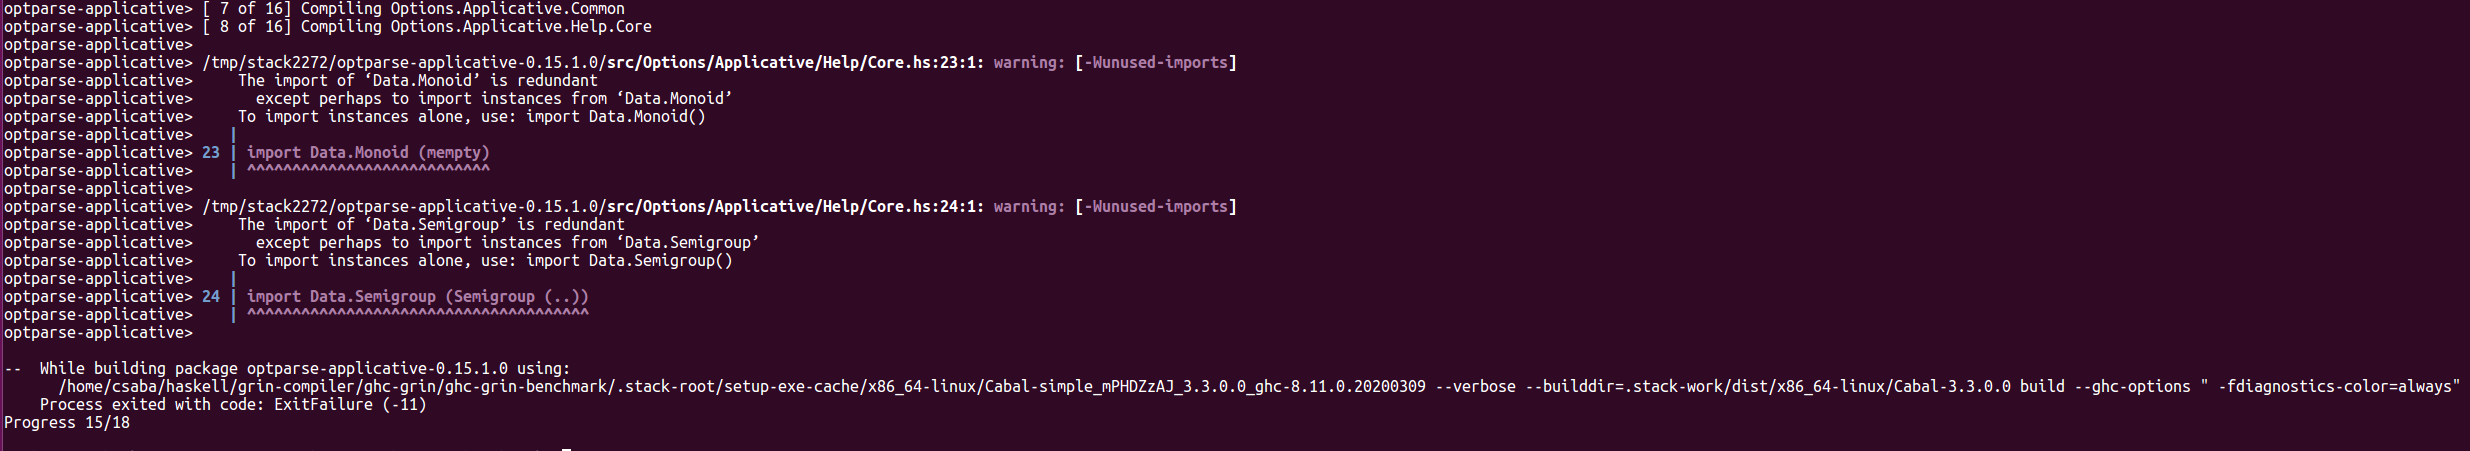Click line number 24 in the gutter

211,297
